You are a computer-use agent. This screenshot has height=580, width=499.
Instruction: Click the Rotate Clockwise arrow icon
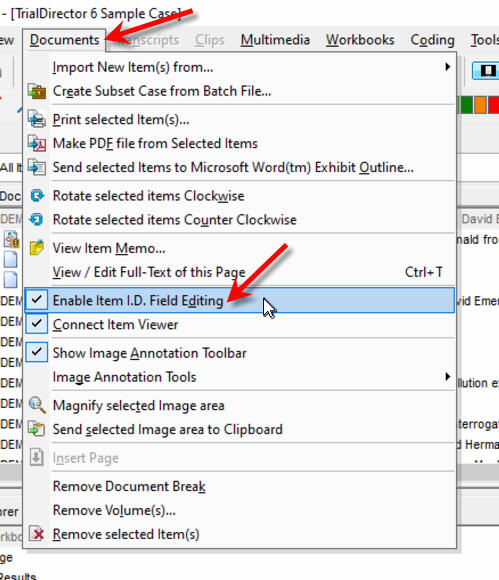click(37, 196)
